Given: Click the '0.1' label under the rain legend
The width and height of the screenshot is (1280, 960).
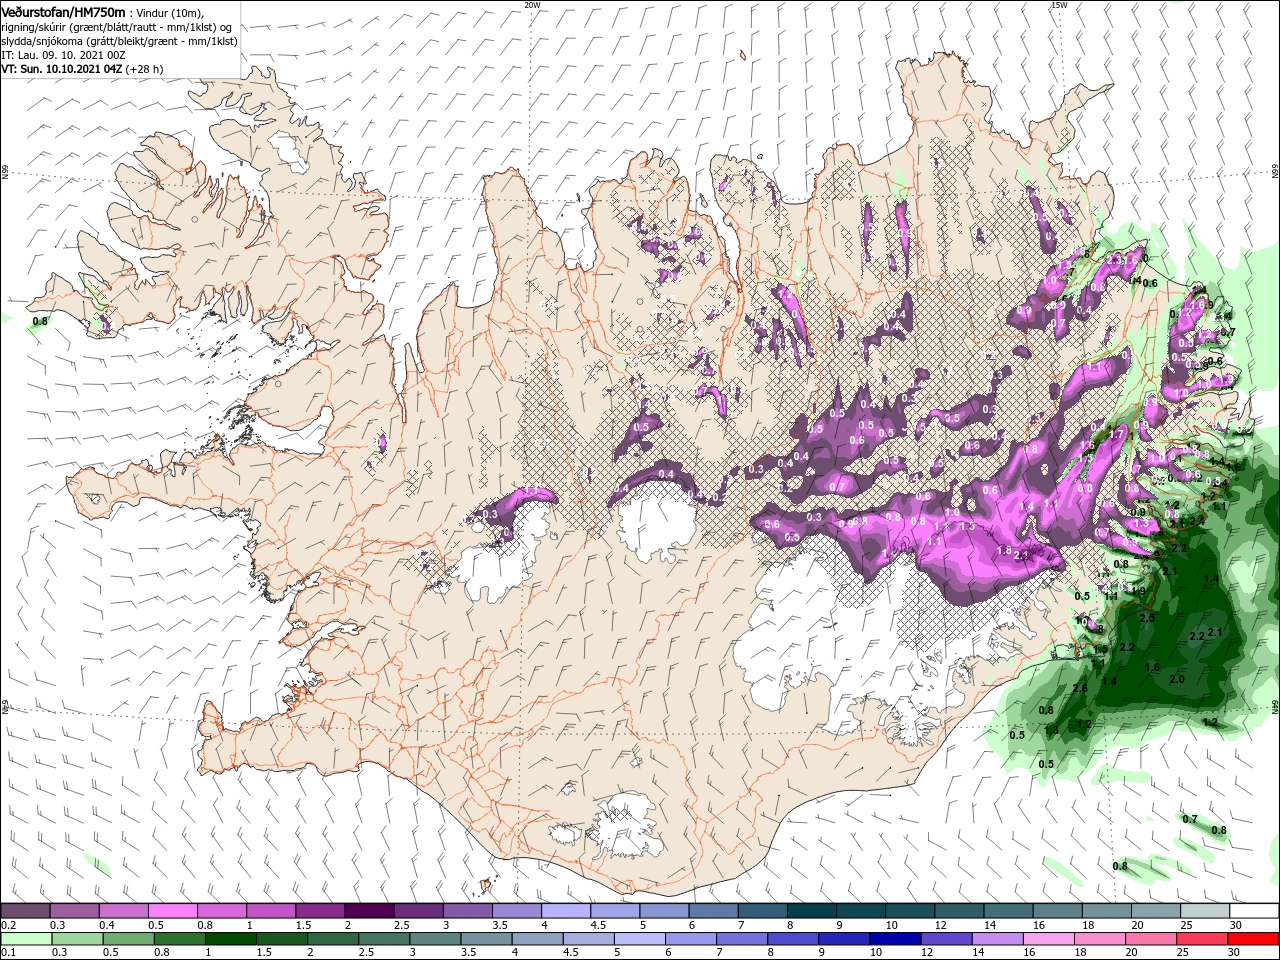Looking at the screenshot, I should coord(8,953).
